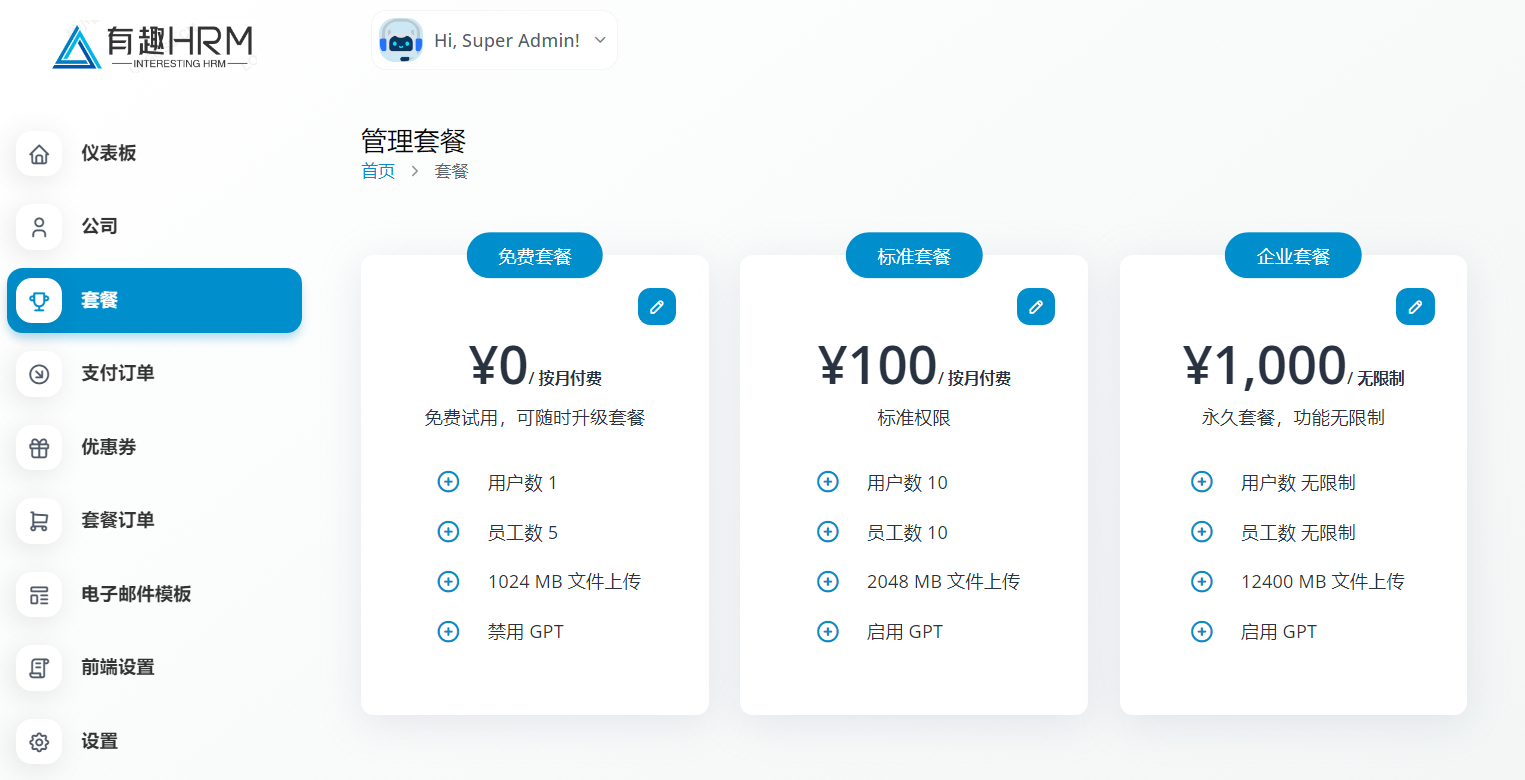The width and height of the screenshot is (1525, 780).
Task: Click the home icon beside 仪表板
Action: coord(39,154)
